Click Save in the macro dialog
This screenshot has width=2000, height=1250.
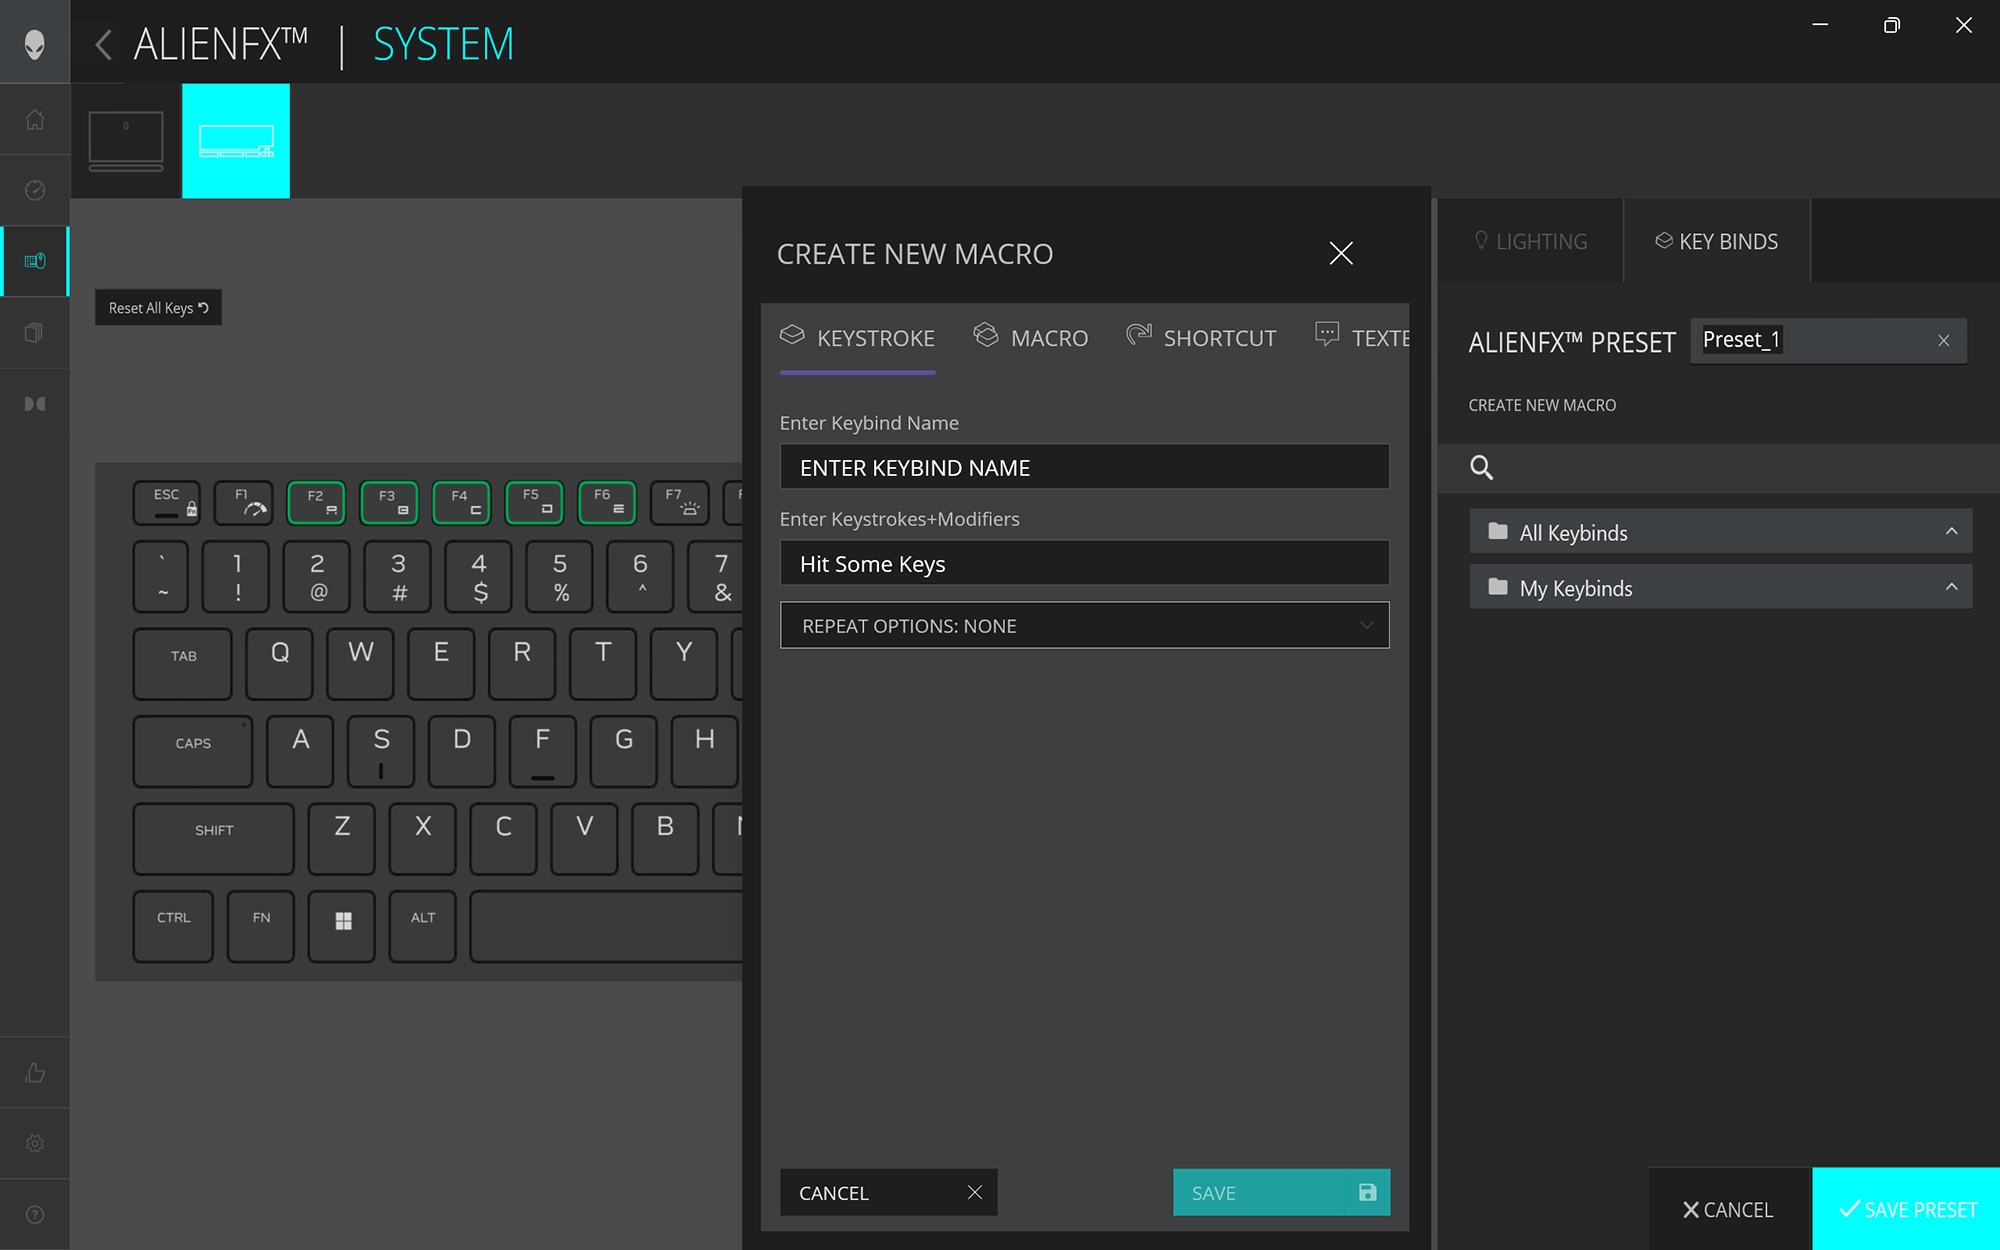1281,1192
